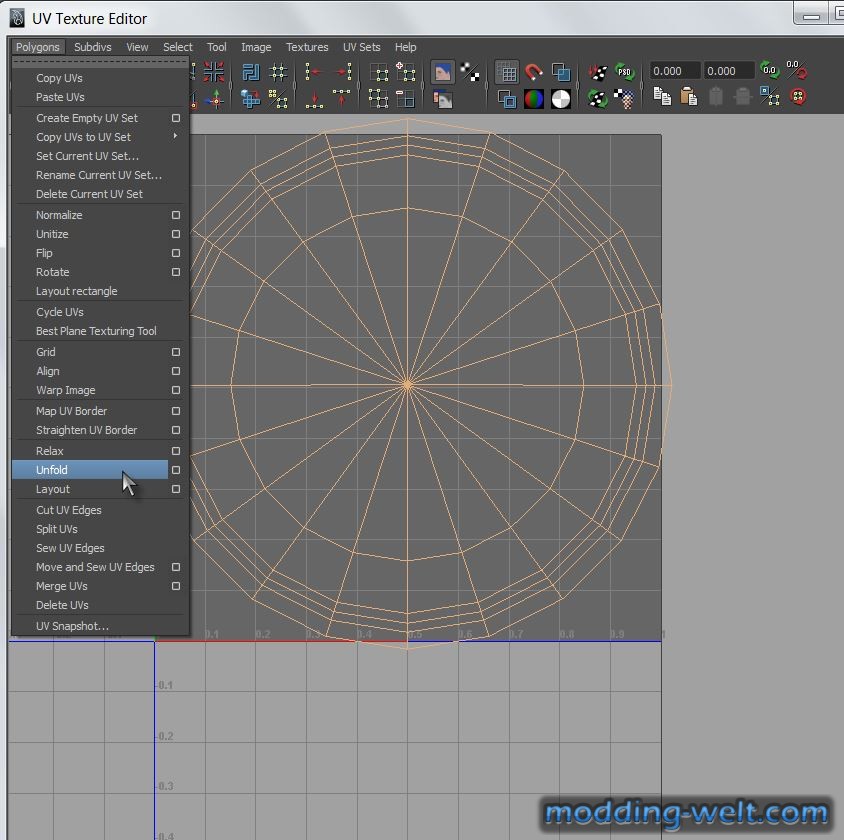Screen dimensions: 844x840
Task: Click the four inward red arrows grid icon
Action: coord(214,72)
